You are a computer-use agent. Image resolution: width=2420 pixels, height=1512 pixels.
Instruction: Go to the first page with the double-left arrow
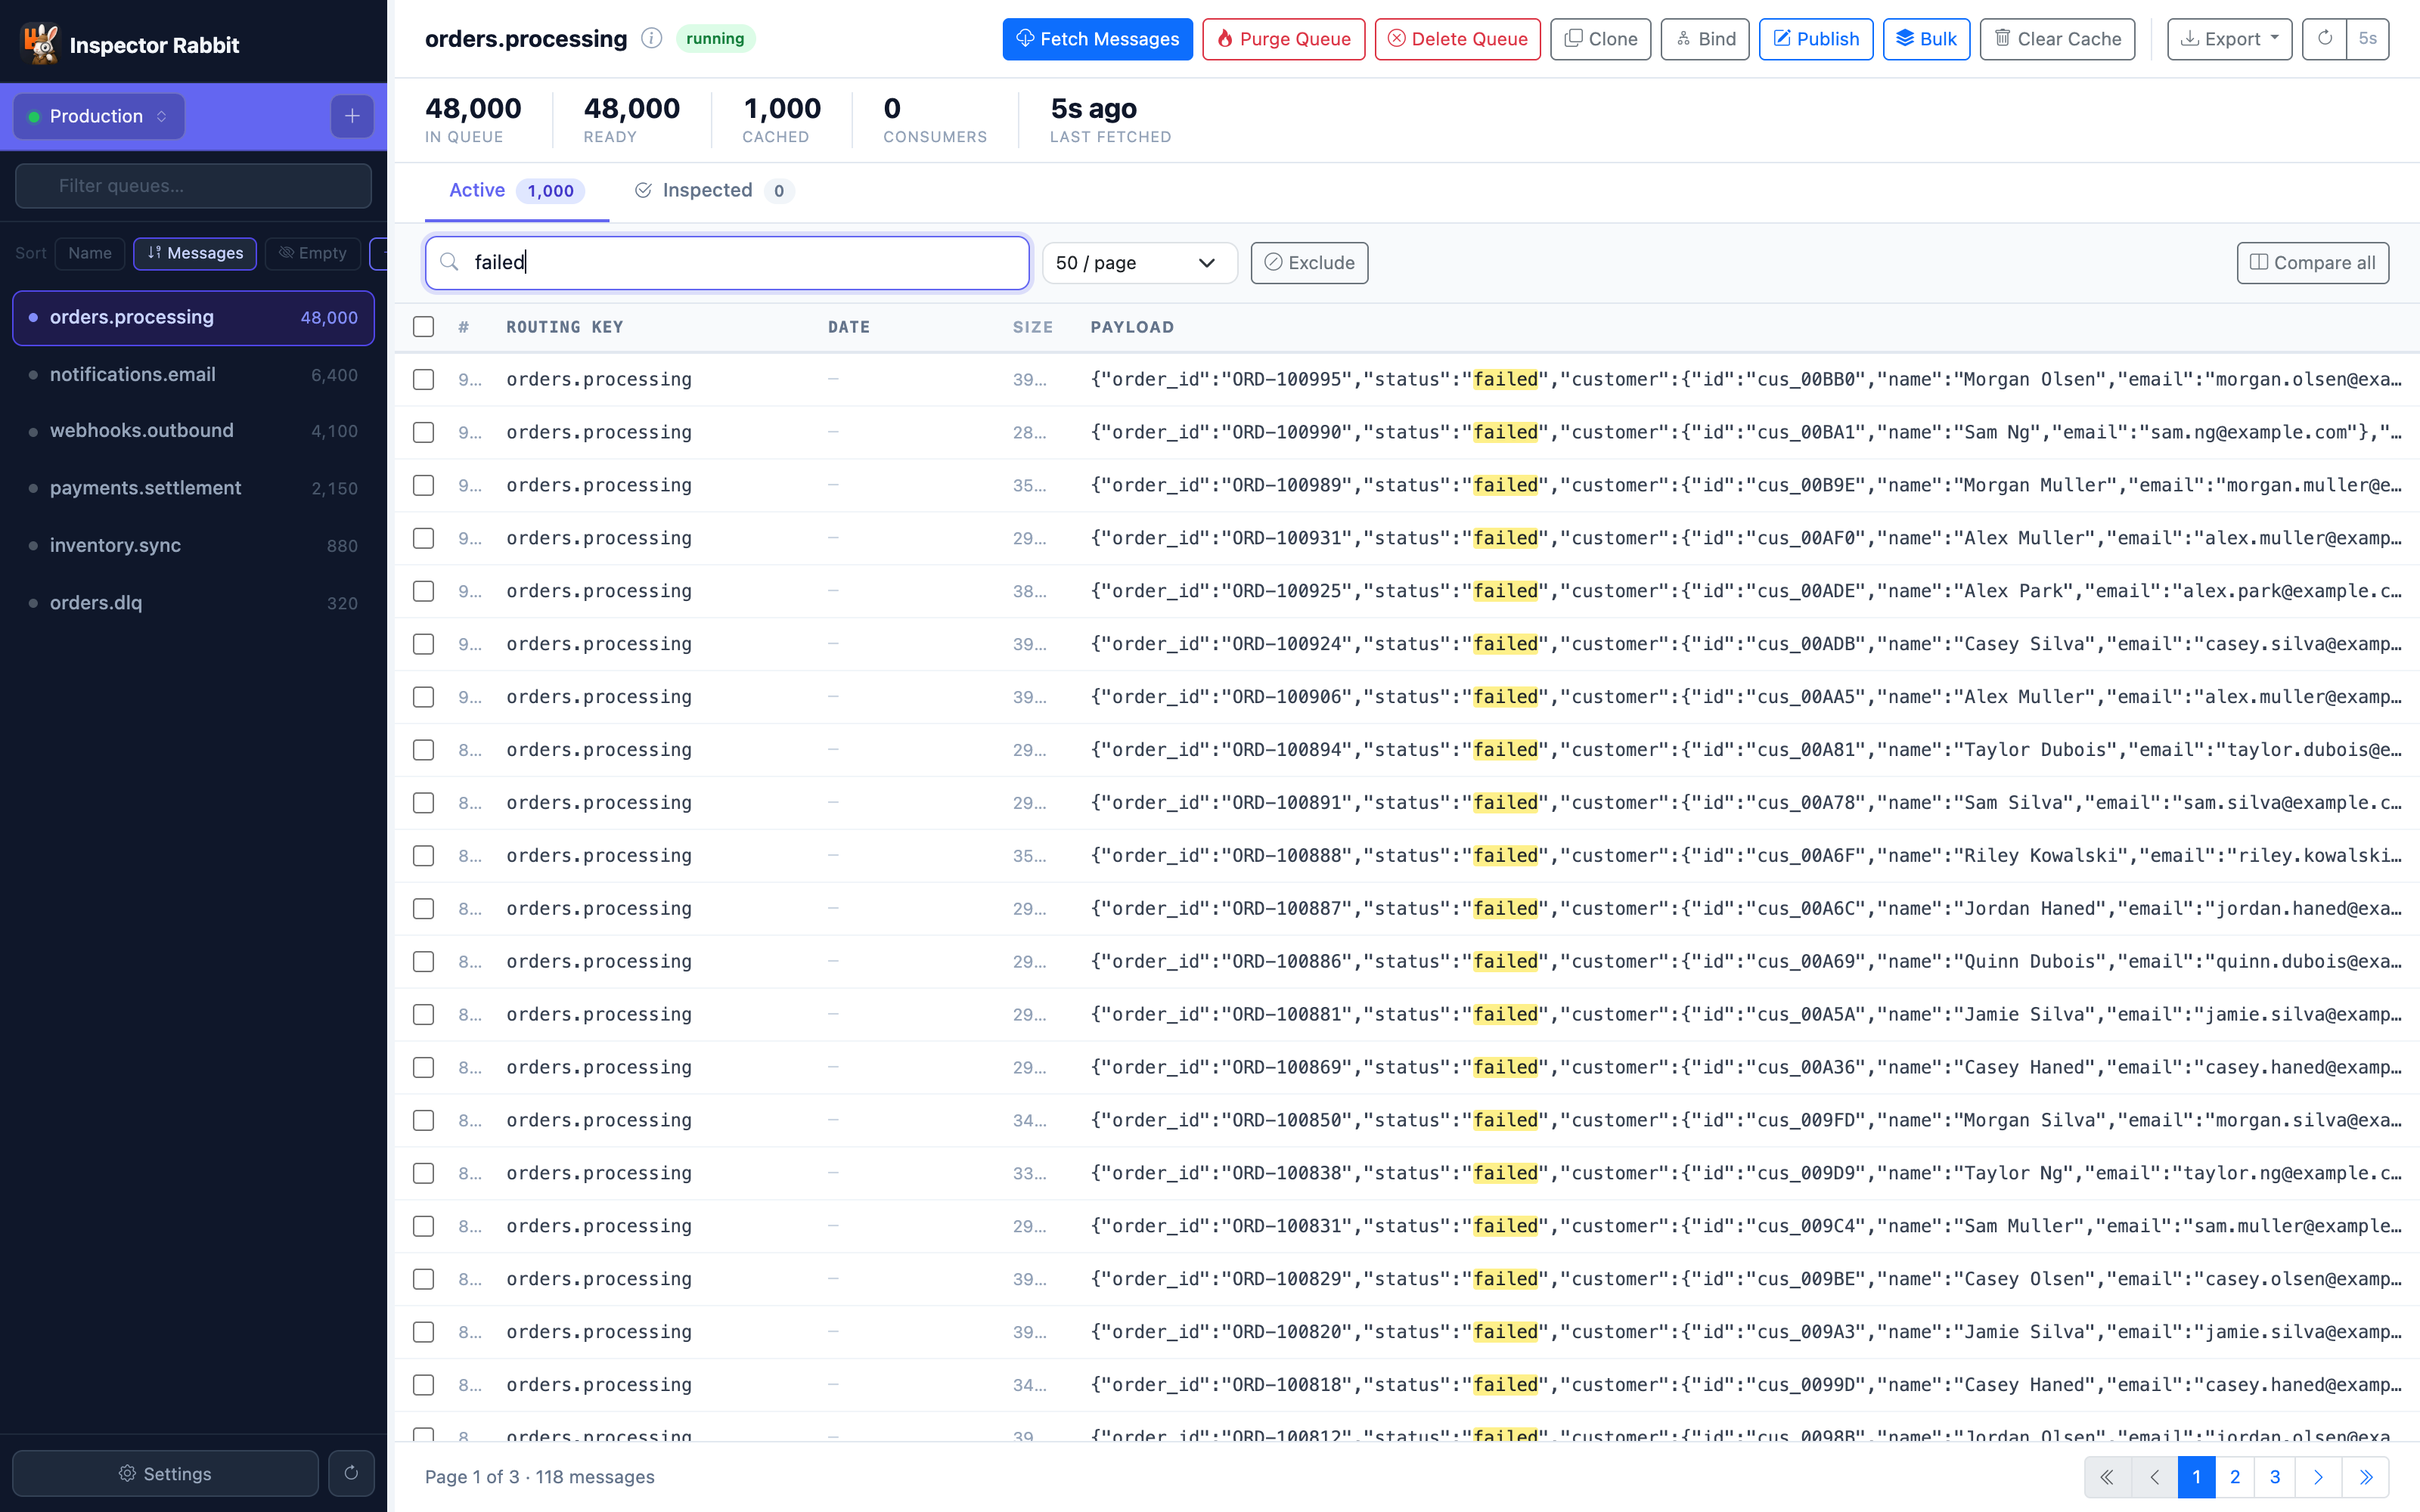2108,1477
